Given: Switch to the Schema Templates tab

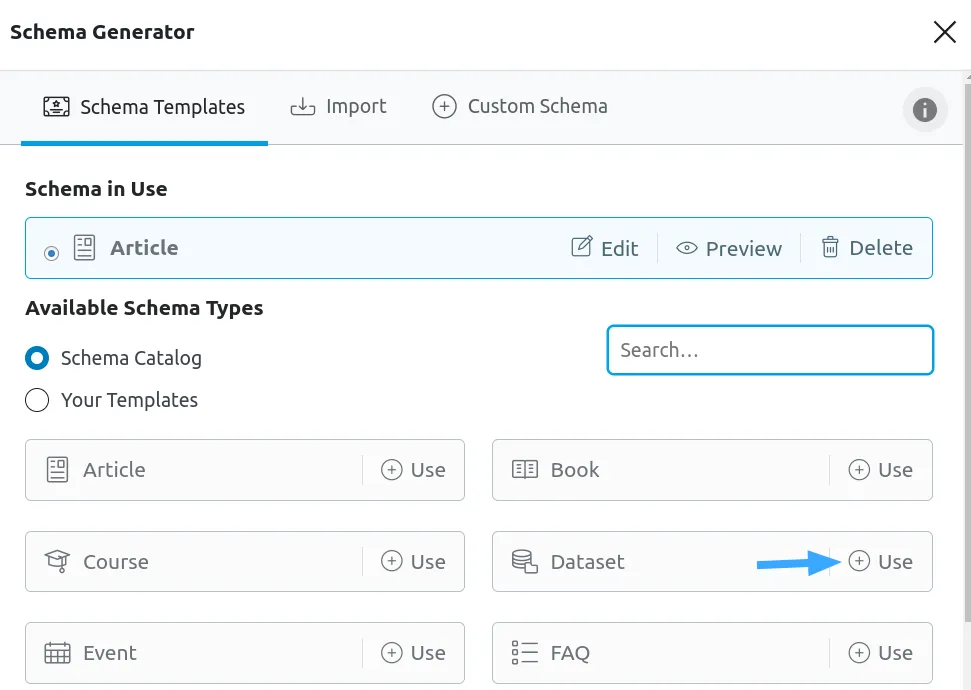Looking at the screenshot, I should click(x=144, y=106).
